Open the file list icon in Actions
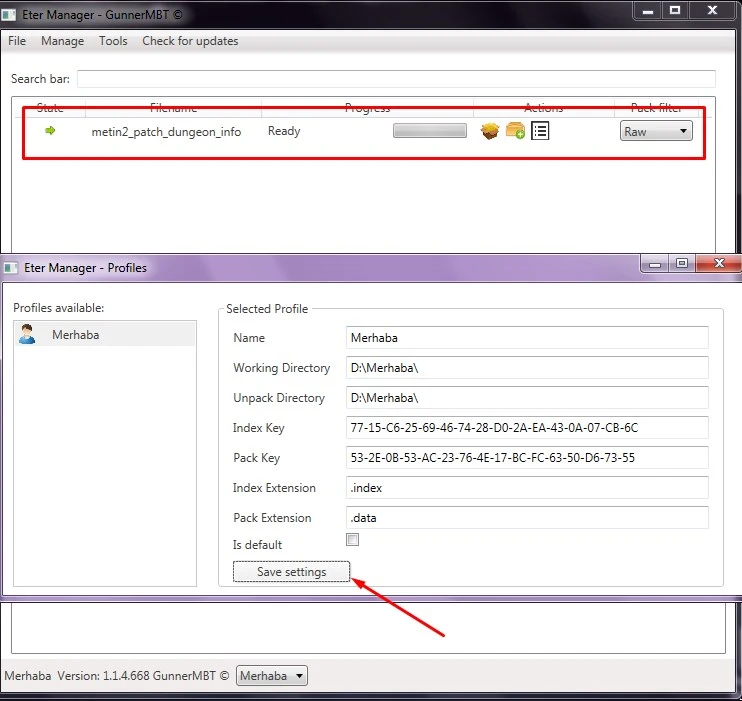The height and width of the screenshot is (701, 742). point(540,131)
